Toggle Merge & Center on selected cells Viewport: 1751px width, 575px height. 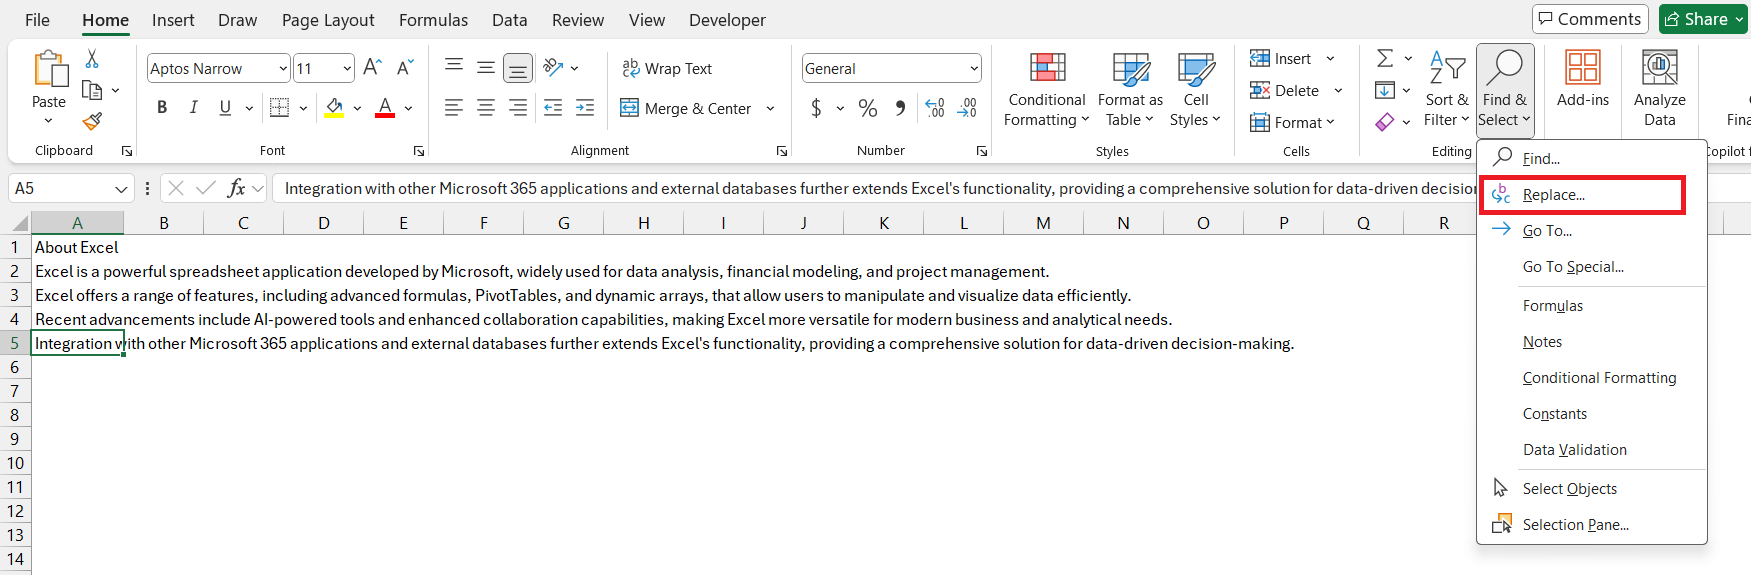686,108
